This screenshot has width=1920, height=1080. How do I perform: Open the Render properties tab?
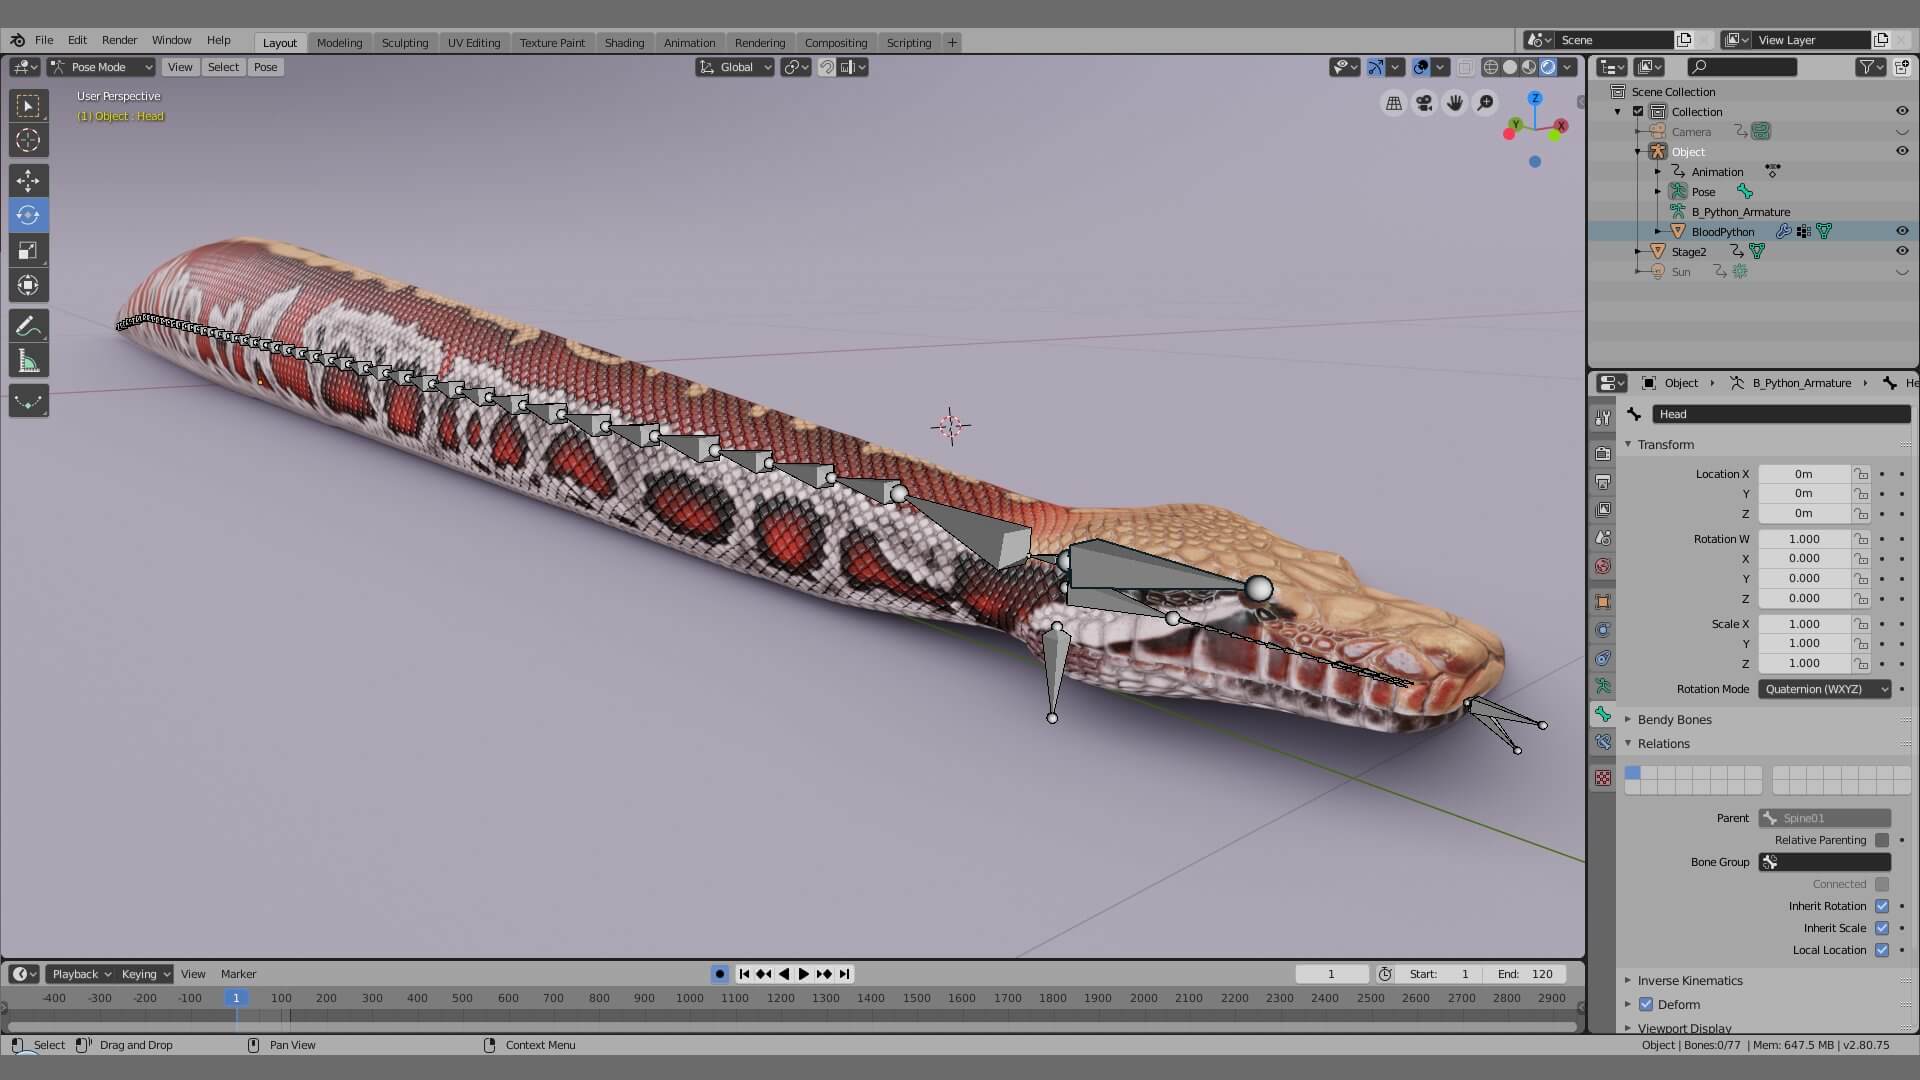point(1603,454)
